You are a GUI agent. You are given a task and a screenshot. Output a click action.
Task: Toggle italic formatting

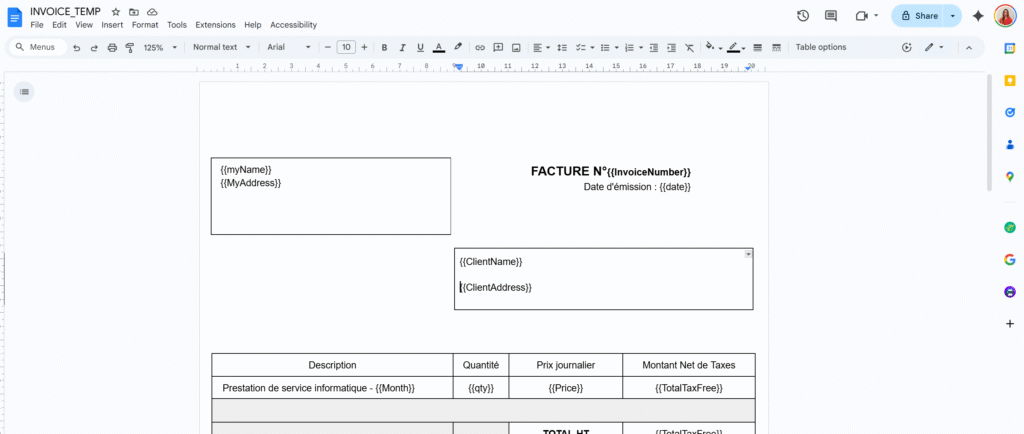402,47
